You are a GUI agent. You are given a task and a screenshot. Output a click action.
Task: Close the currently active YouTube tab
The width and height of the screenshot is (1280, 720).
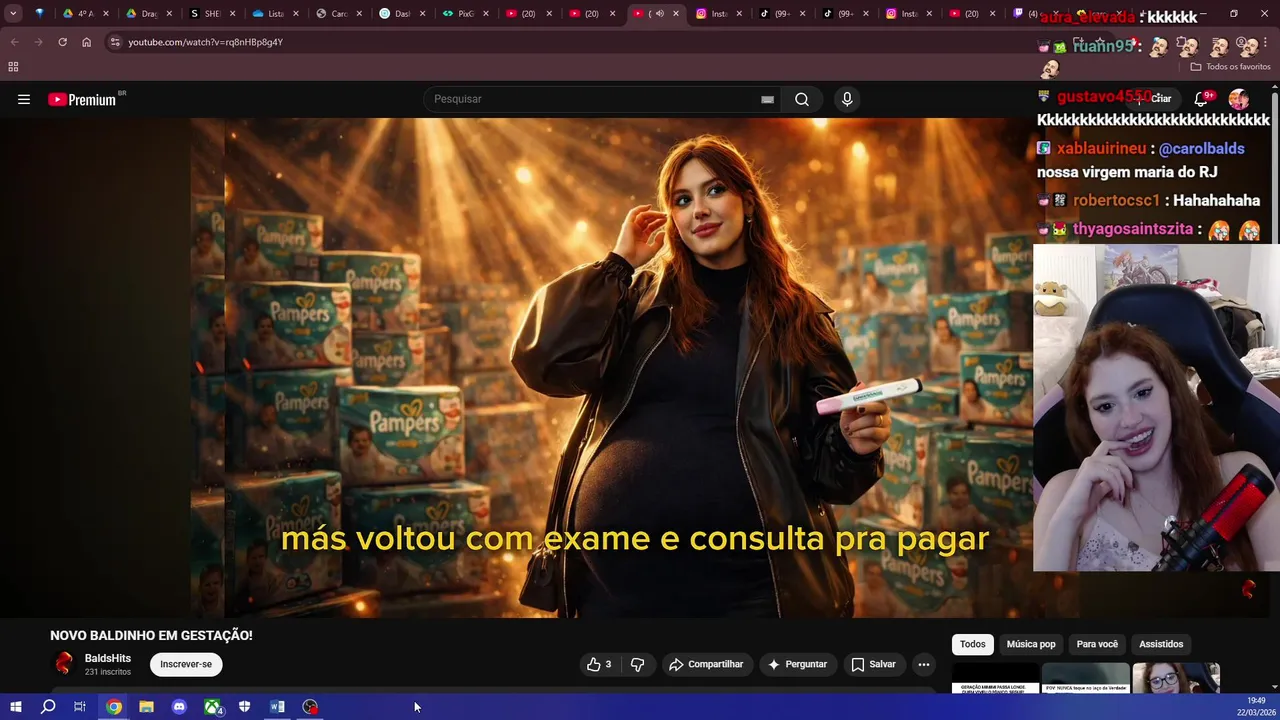(676, 14)
